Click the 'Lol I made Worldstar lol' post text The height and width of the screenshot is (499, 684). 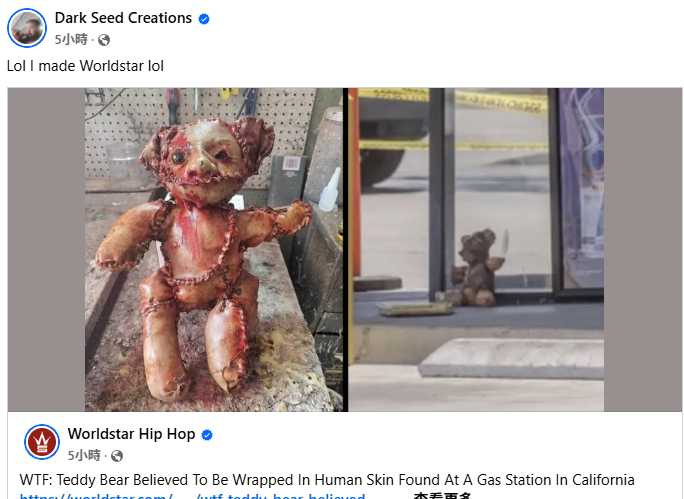click(86, 66)
